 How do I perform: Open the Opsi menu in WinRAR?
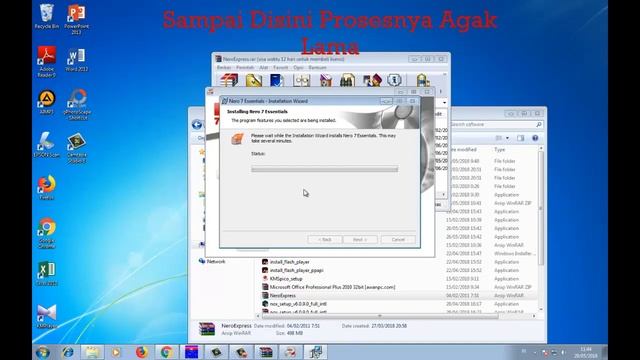(298, 67)
